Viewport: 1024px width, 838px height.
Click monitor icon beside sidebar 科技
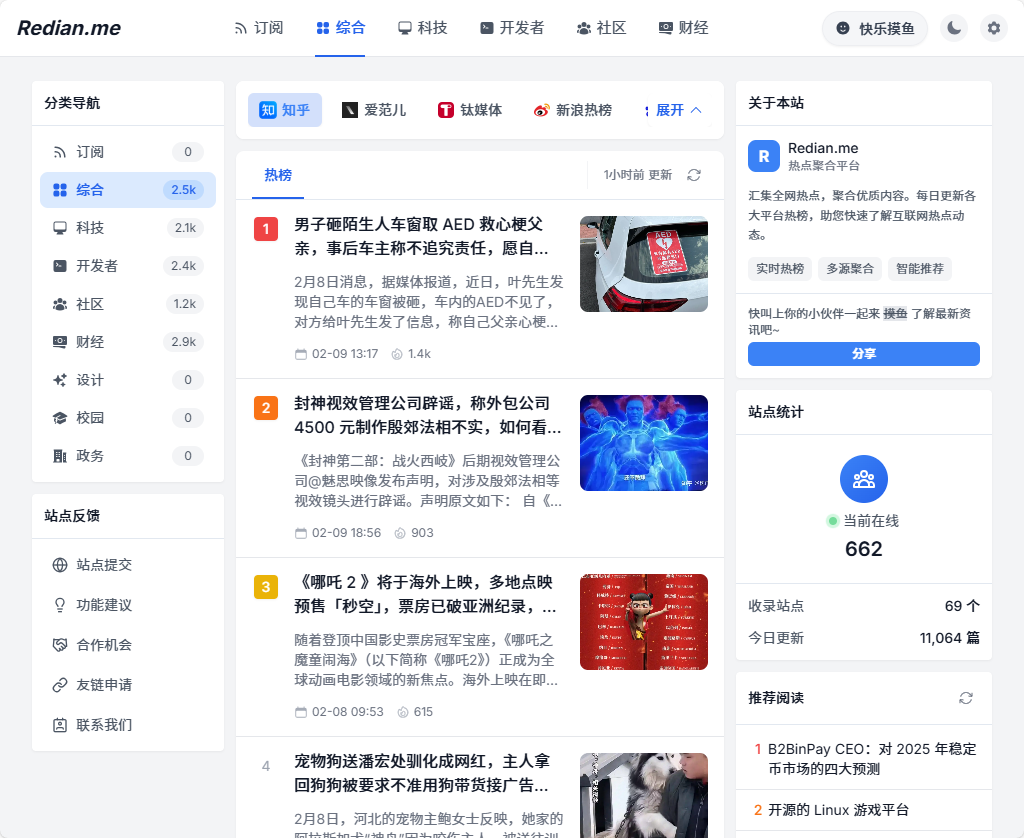click(60, 228)
